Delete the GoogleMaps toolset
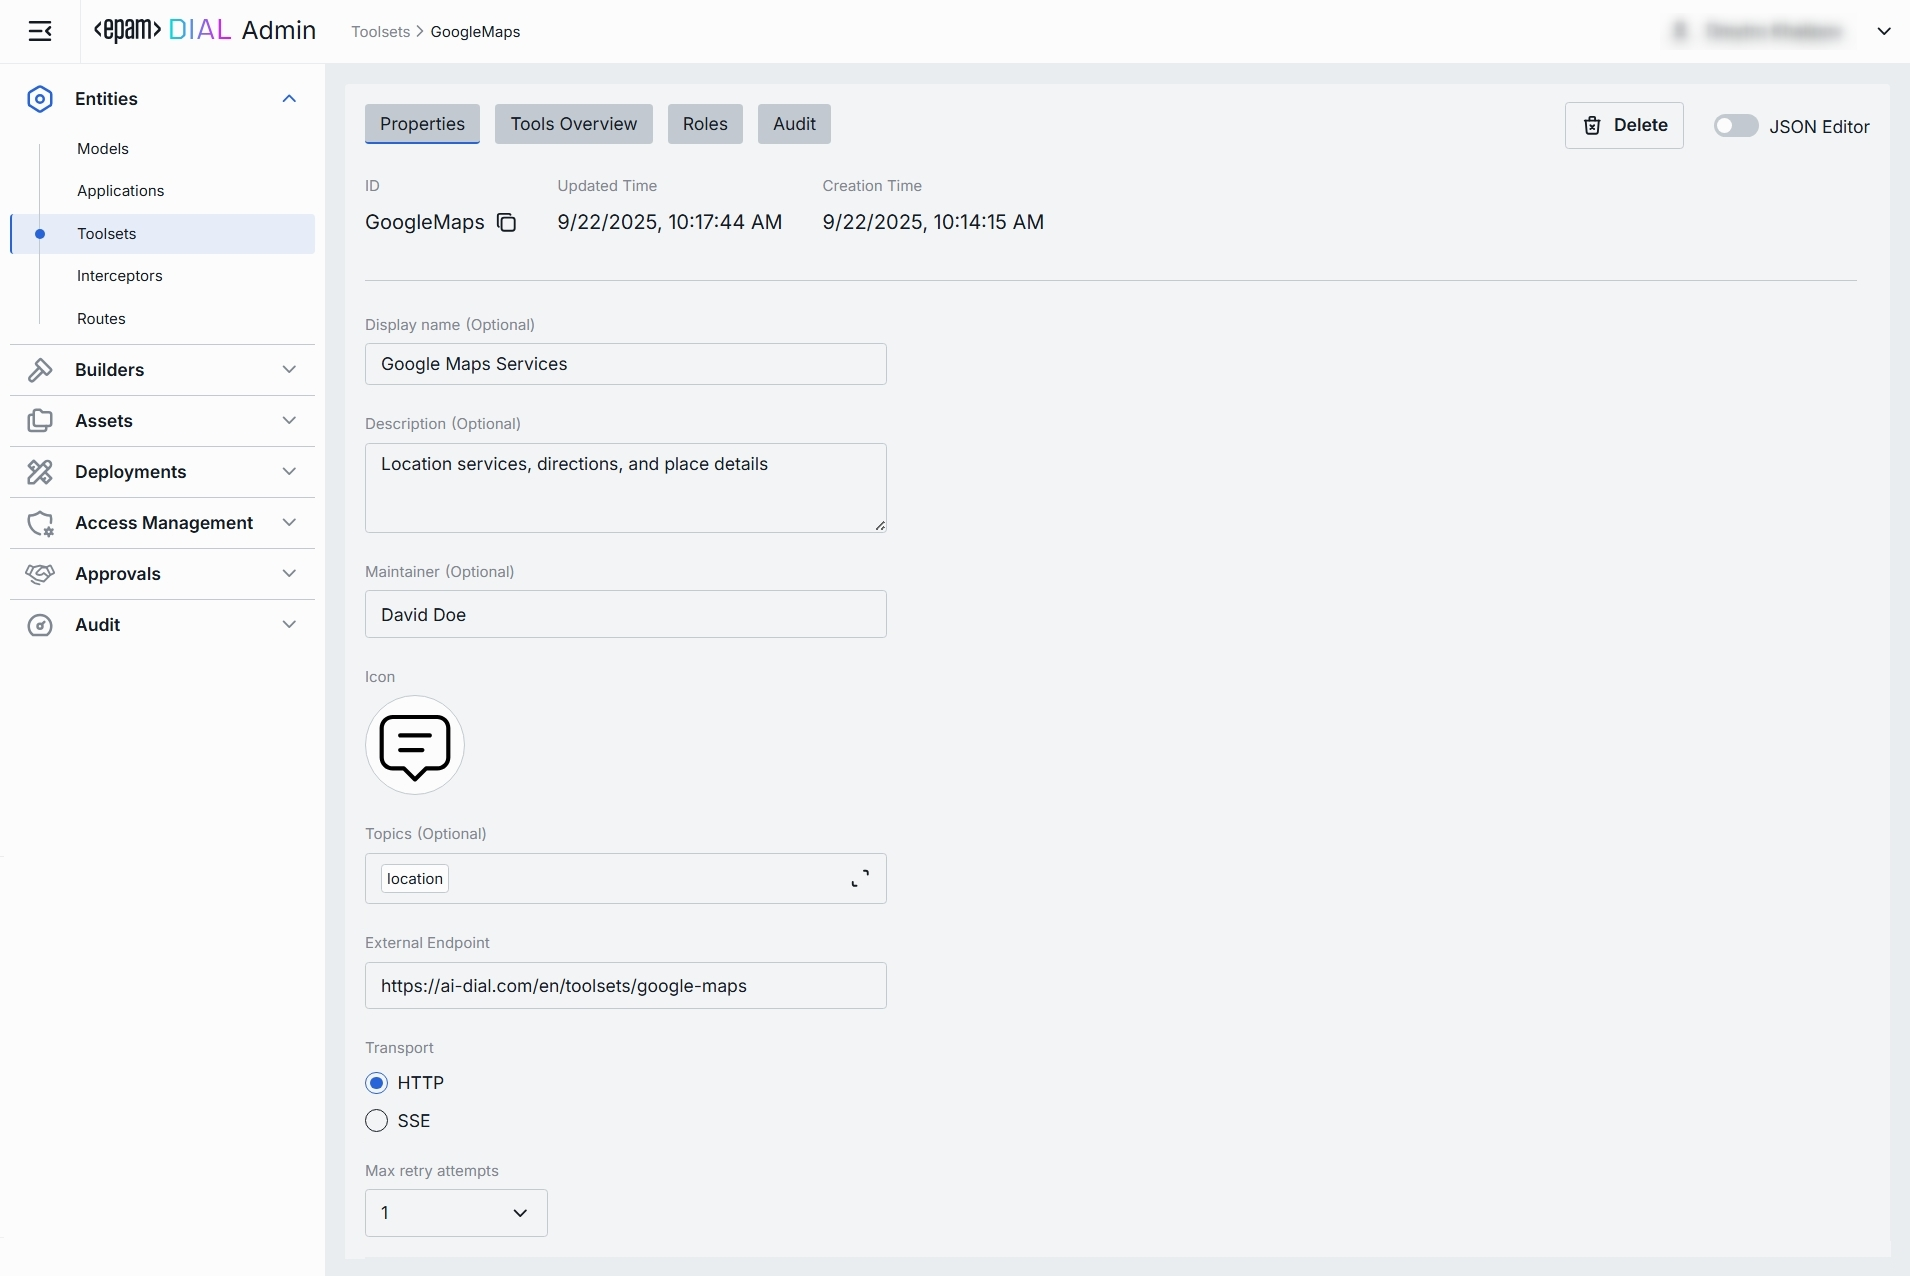1910x1276 pixels. 1624,126
